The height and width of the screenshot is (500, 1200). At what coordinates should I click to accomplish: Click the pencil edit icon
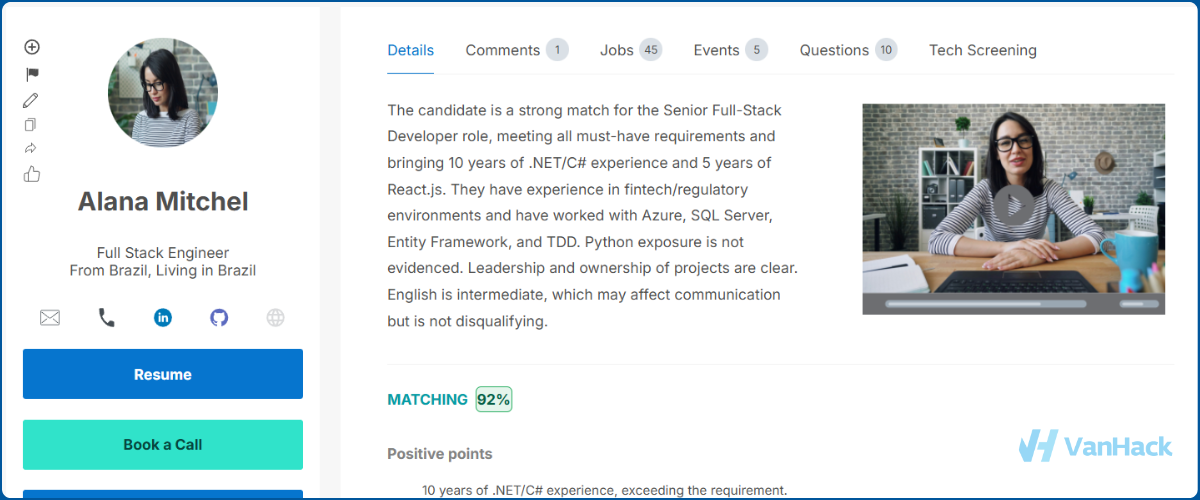[31, 100]
